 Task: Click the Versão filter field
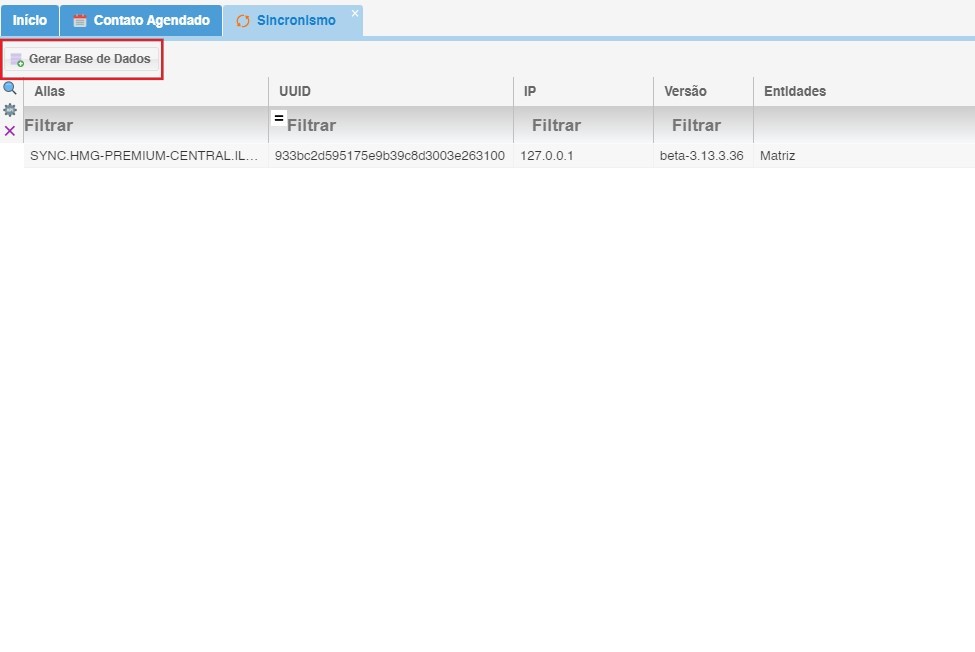[704, 126]
